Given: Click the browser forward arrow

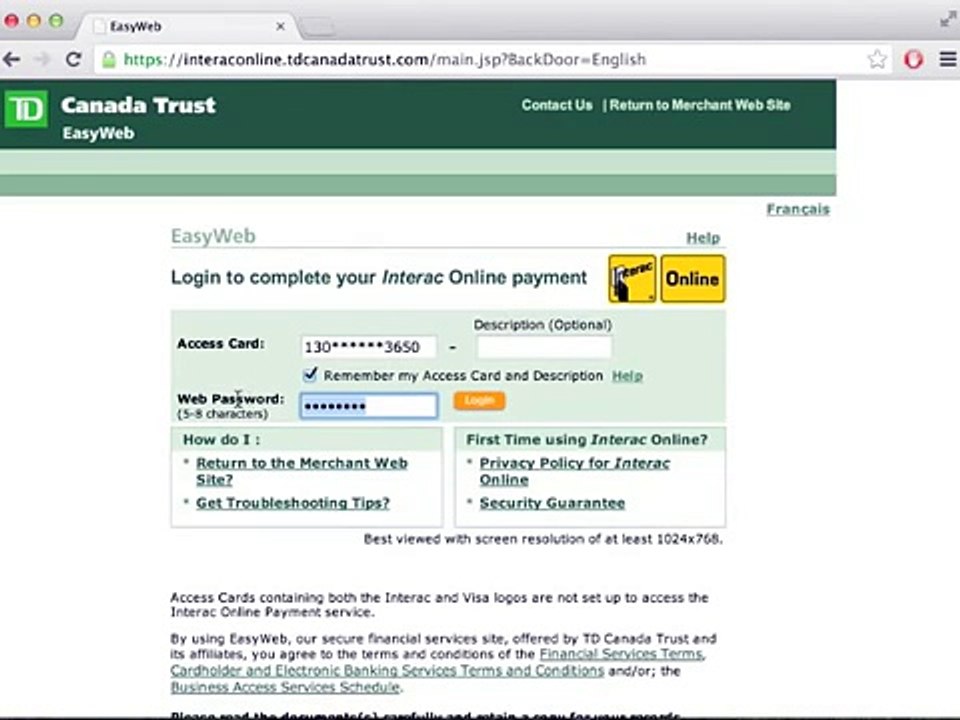Looking at the screenshot, I should coord(42,59).
